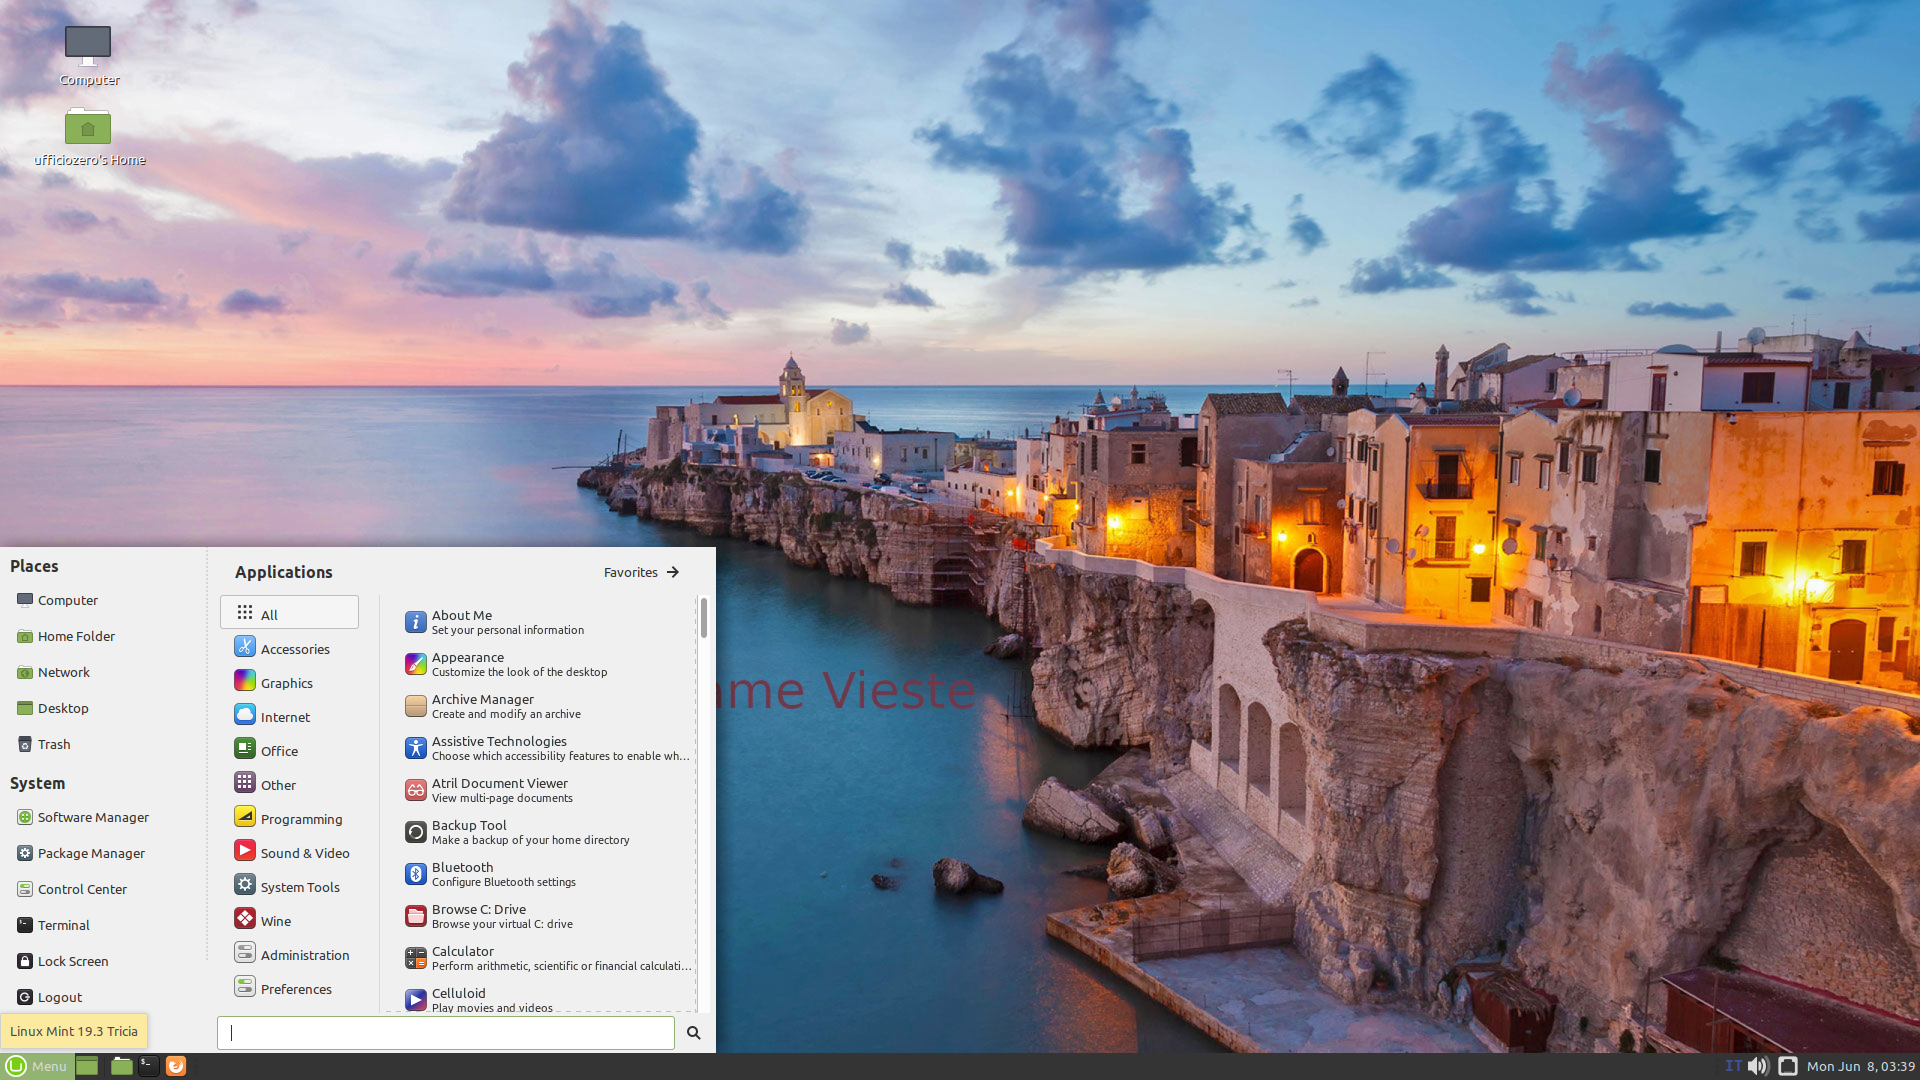Screen dimensions: 1920x1080
Task: Launch Celluloid application icon
Action: (x=416, y=1000)
